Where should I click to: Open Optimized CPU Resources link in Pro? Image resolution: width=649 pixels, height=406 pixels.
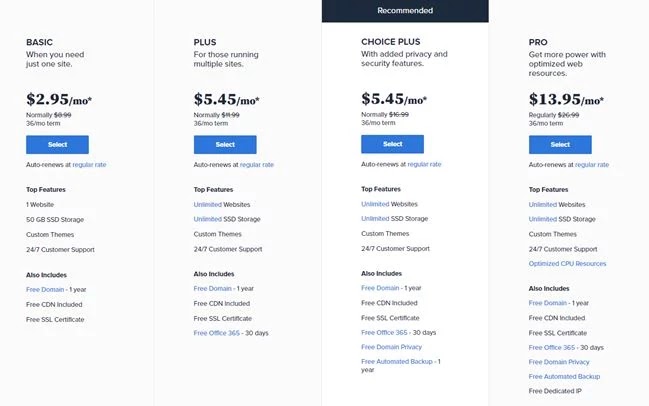[x=567, y=264]
